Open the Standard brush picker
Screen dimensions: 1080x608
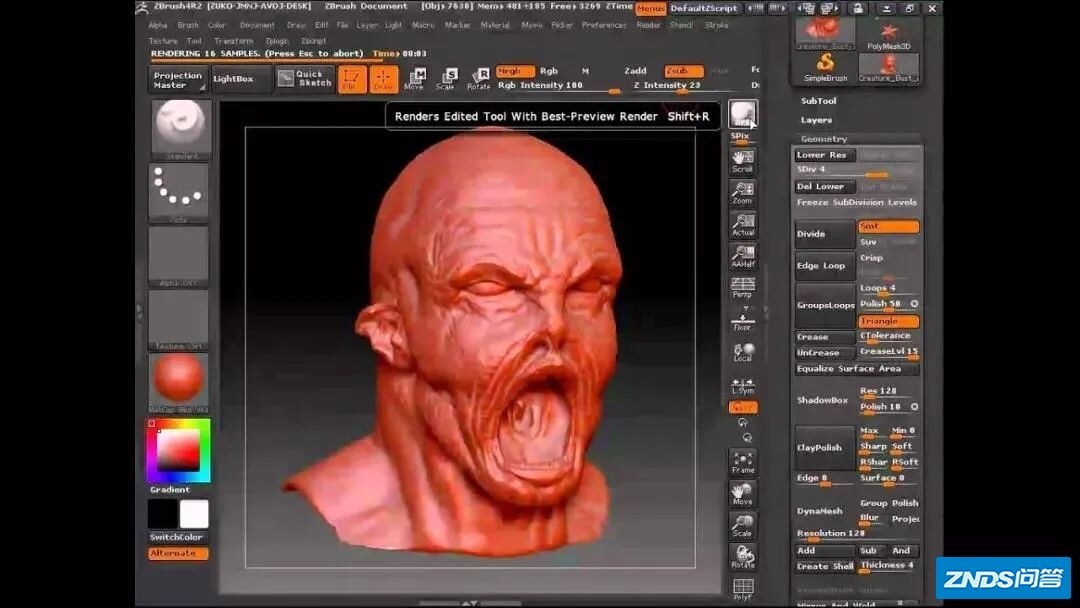180,129
